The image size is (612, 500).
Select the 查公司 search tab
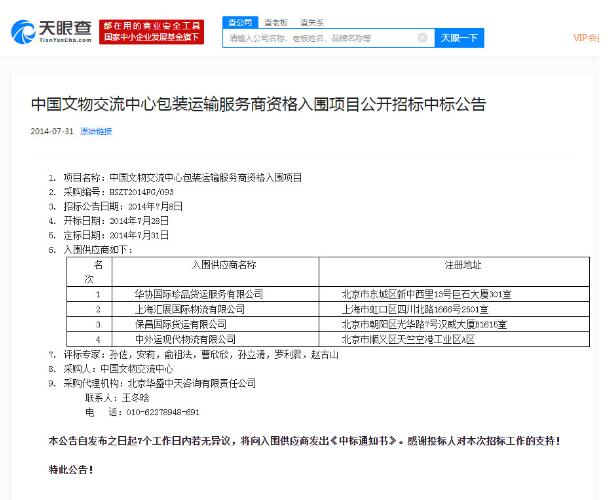(x=239, y=21)
